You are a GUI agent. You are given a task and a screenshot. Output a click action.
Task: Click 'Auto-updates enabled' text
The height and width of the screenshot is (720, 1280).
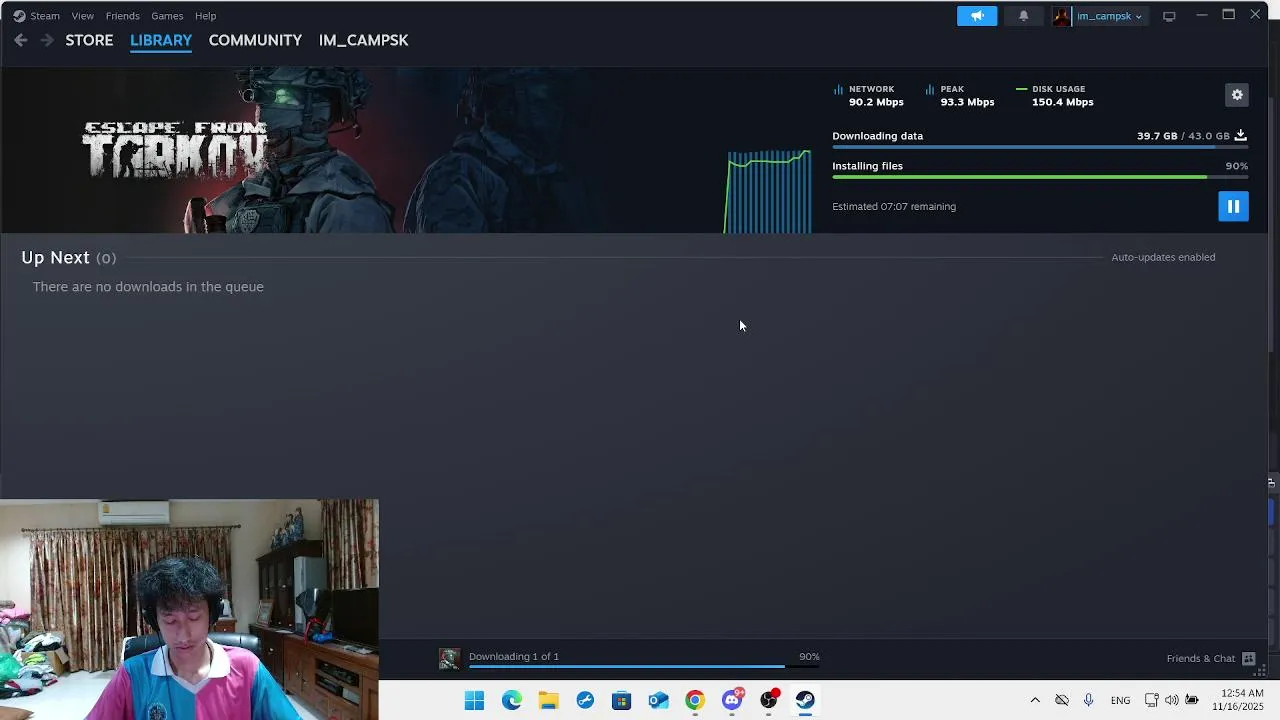pyautogui.click(x=1163, y=257)
